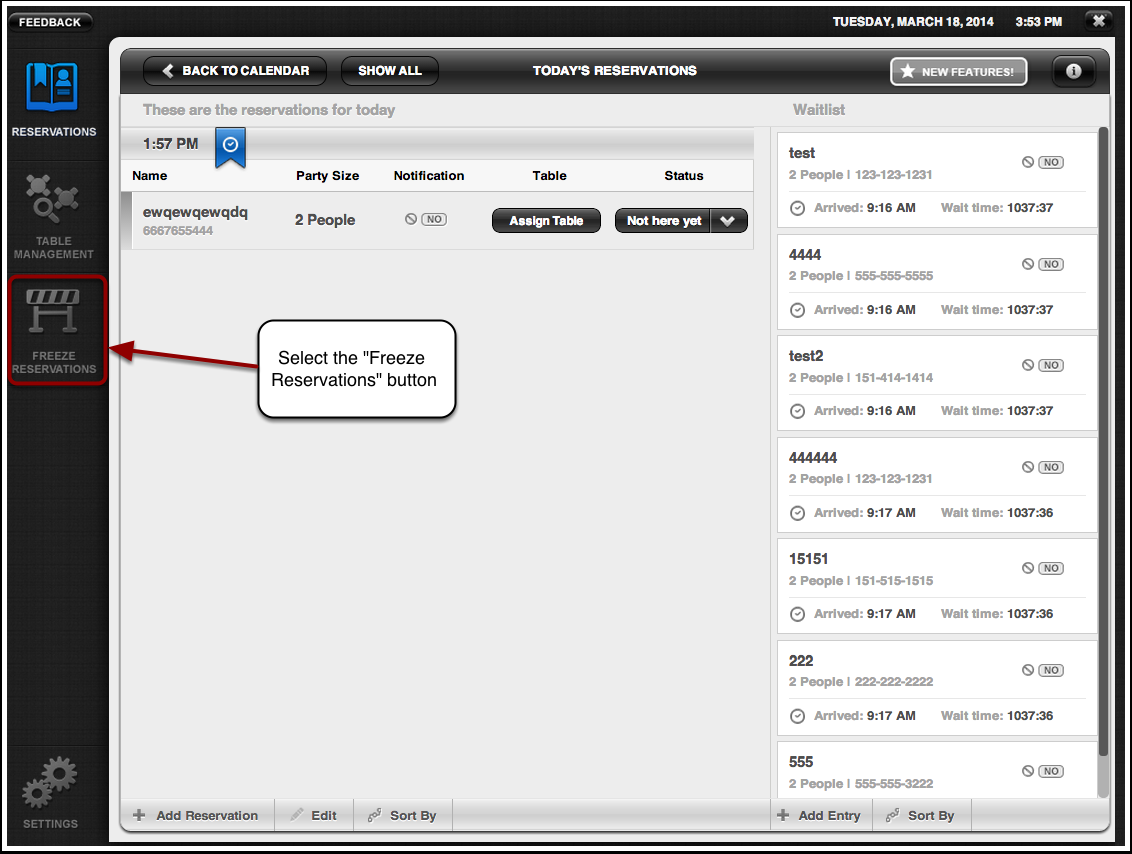Click the arrived clock icon for 15151 entry
The image size is (1132, 854).
pyautogui.click(x=797, y=614)
